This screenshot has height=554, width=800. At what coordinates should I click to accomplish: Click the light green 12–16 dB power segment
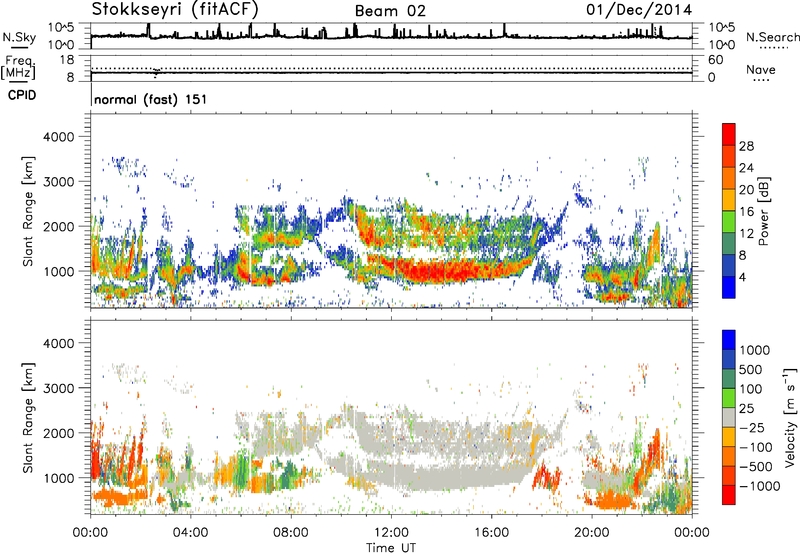(x=729, y=221)
